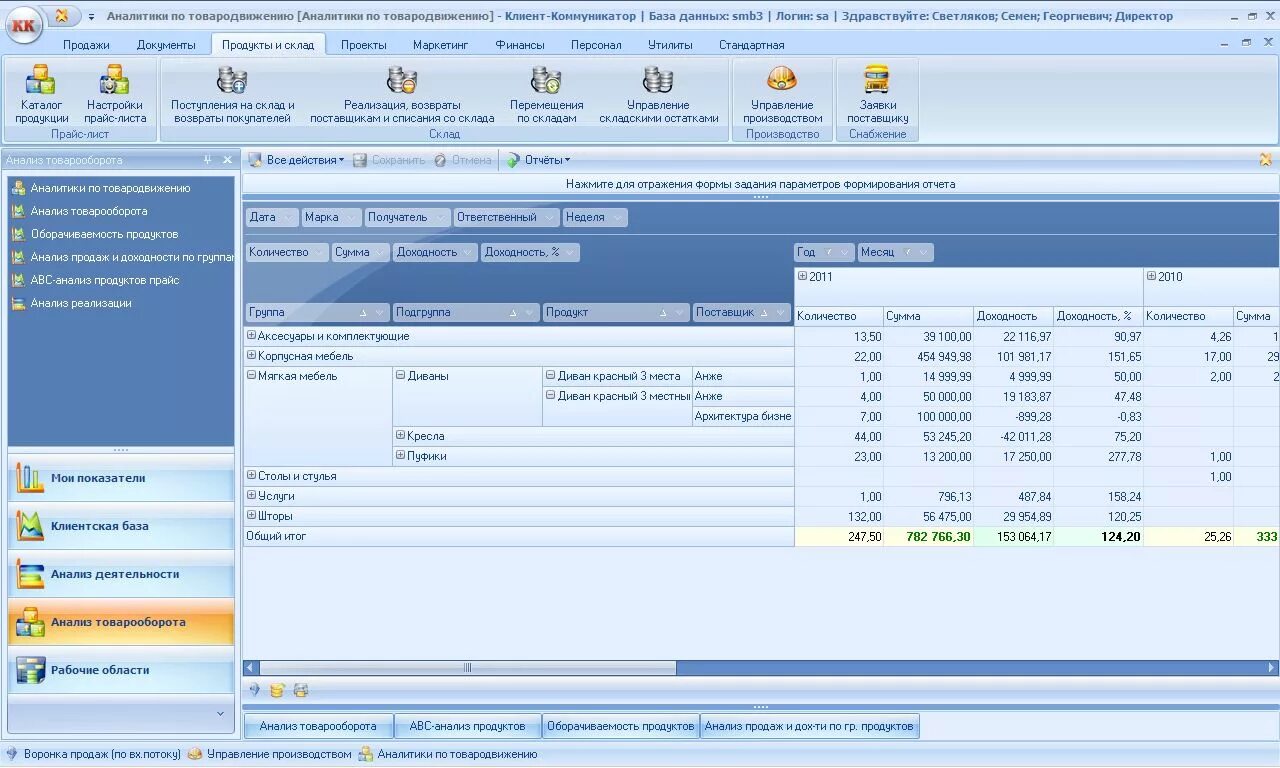Click the Управление производством icon in the status bar
This screenshot has height=768, width=1280.
tap(195, 754)
